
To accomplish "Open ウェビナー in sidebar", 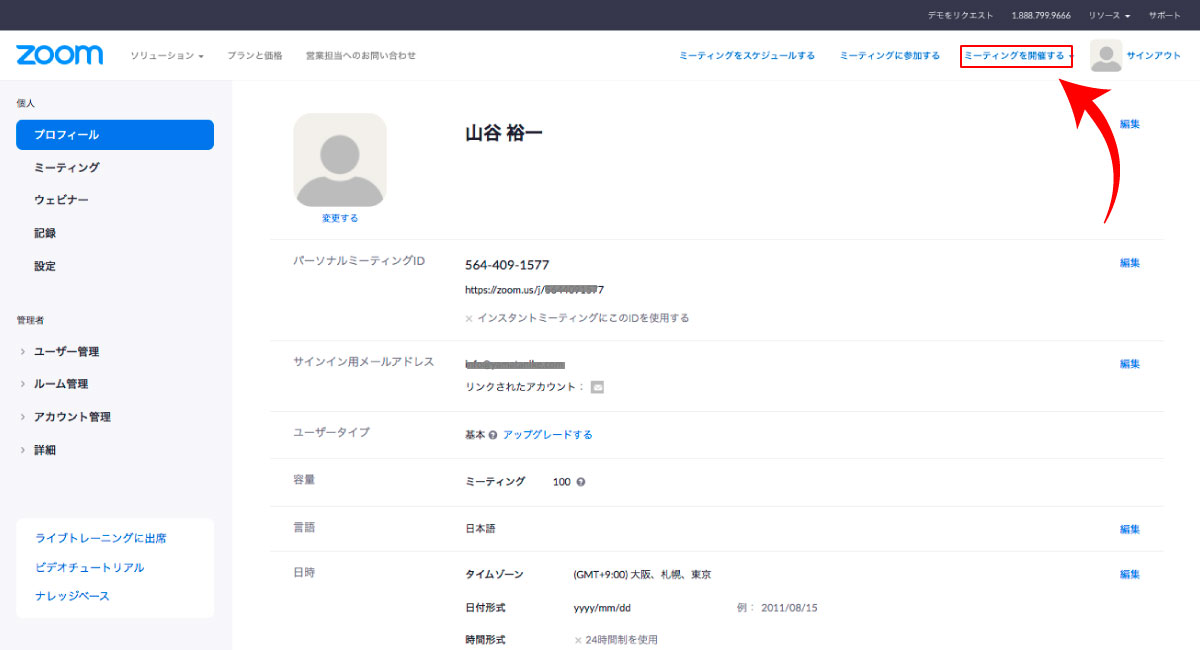I will tap(61, 201).
